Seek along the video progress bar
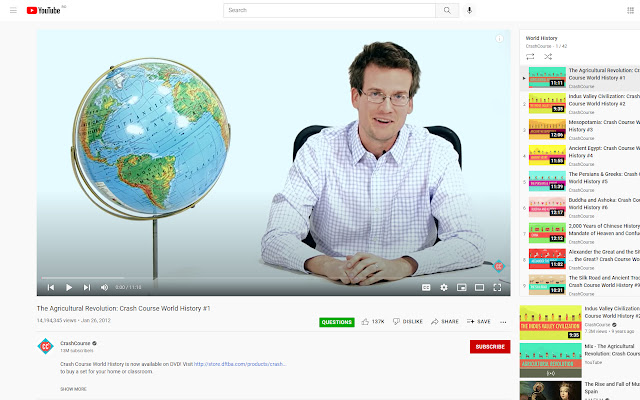The width and height of the screenshot is (640, 400). tap(273, 278)
